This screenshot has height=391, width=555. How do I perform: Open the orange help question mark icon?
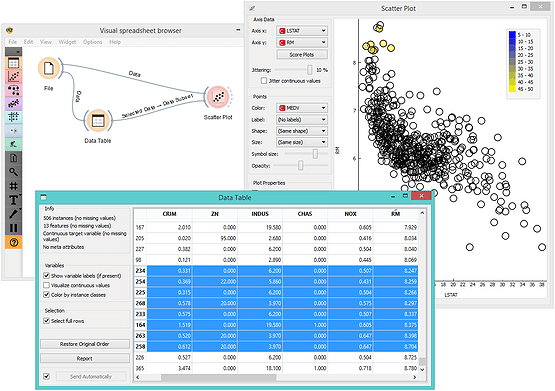[13, 242]
